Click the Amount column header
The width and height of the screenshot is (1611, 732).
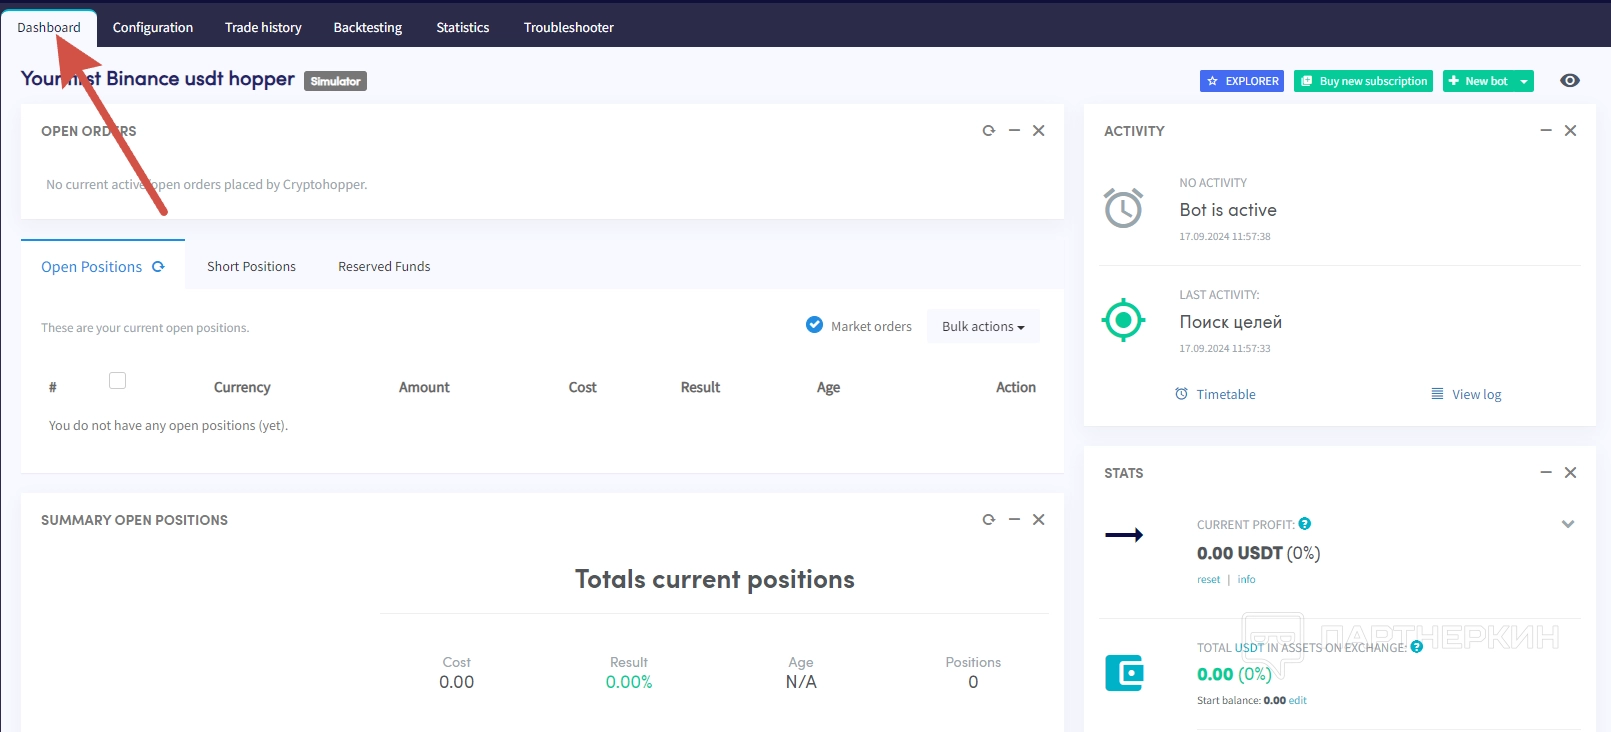424,387
